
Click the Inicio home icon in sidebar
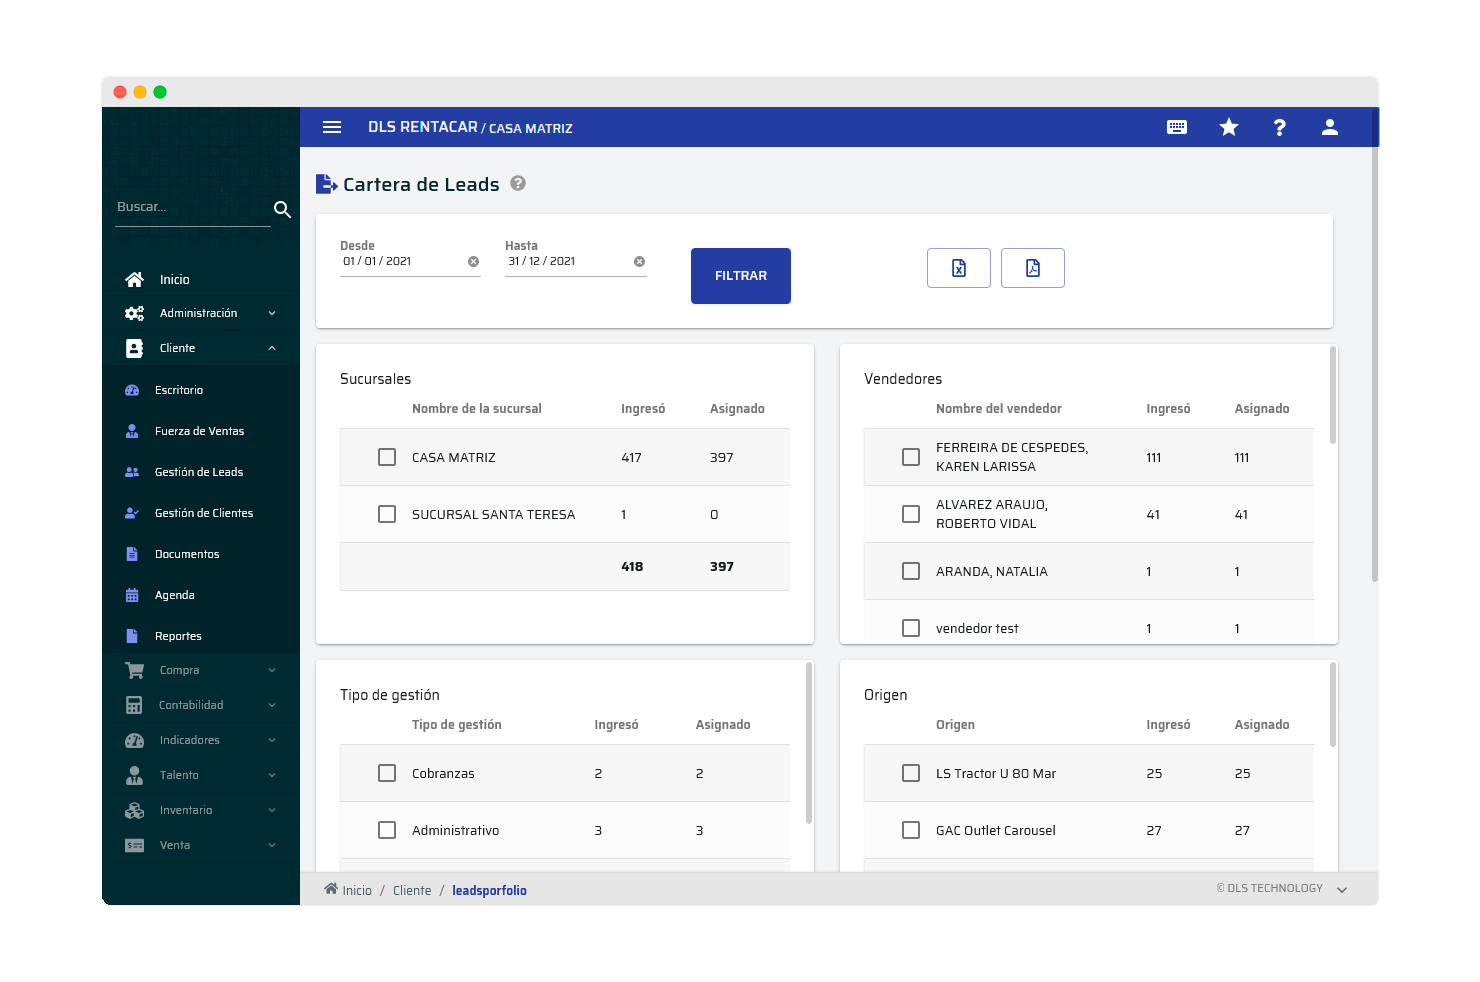pos(134,279)
